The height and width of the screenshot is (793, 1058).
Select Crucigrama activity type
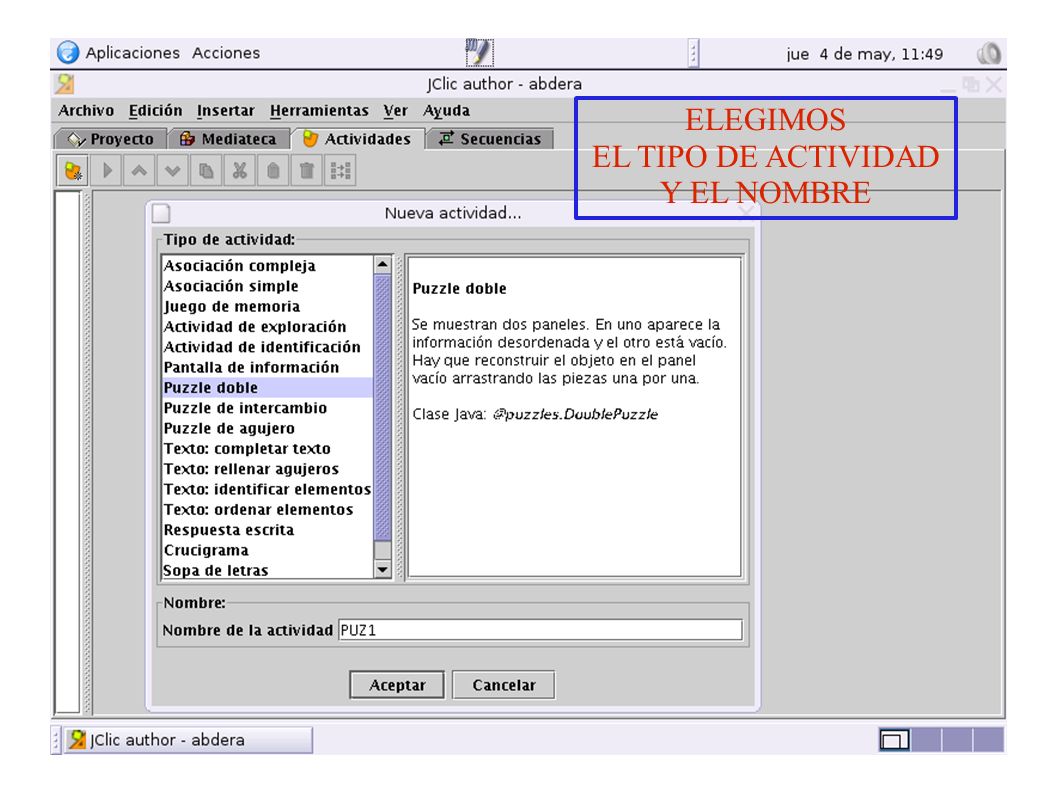(x=267, y=550)
